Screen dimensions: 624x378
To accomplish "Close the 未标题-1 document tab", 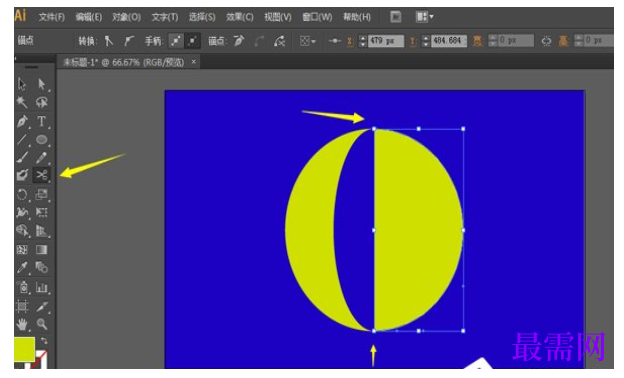I will [x=193, y=62].
